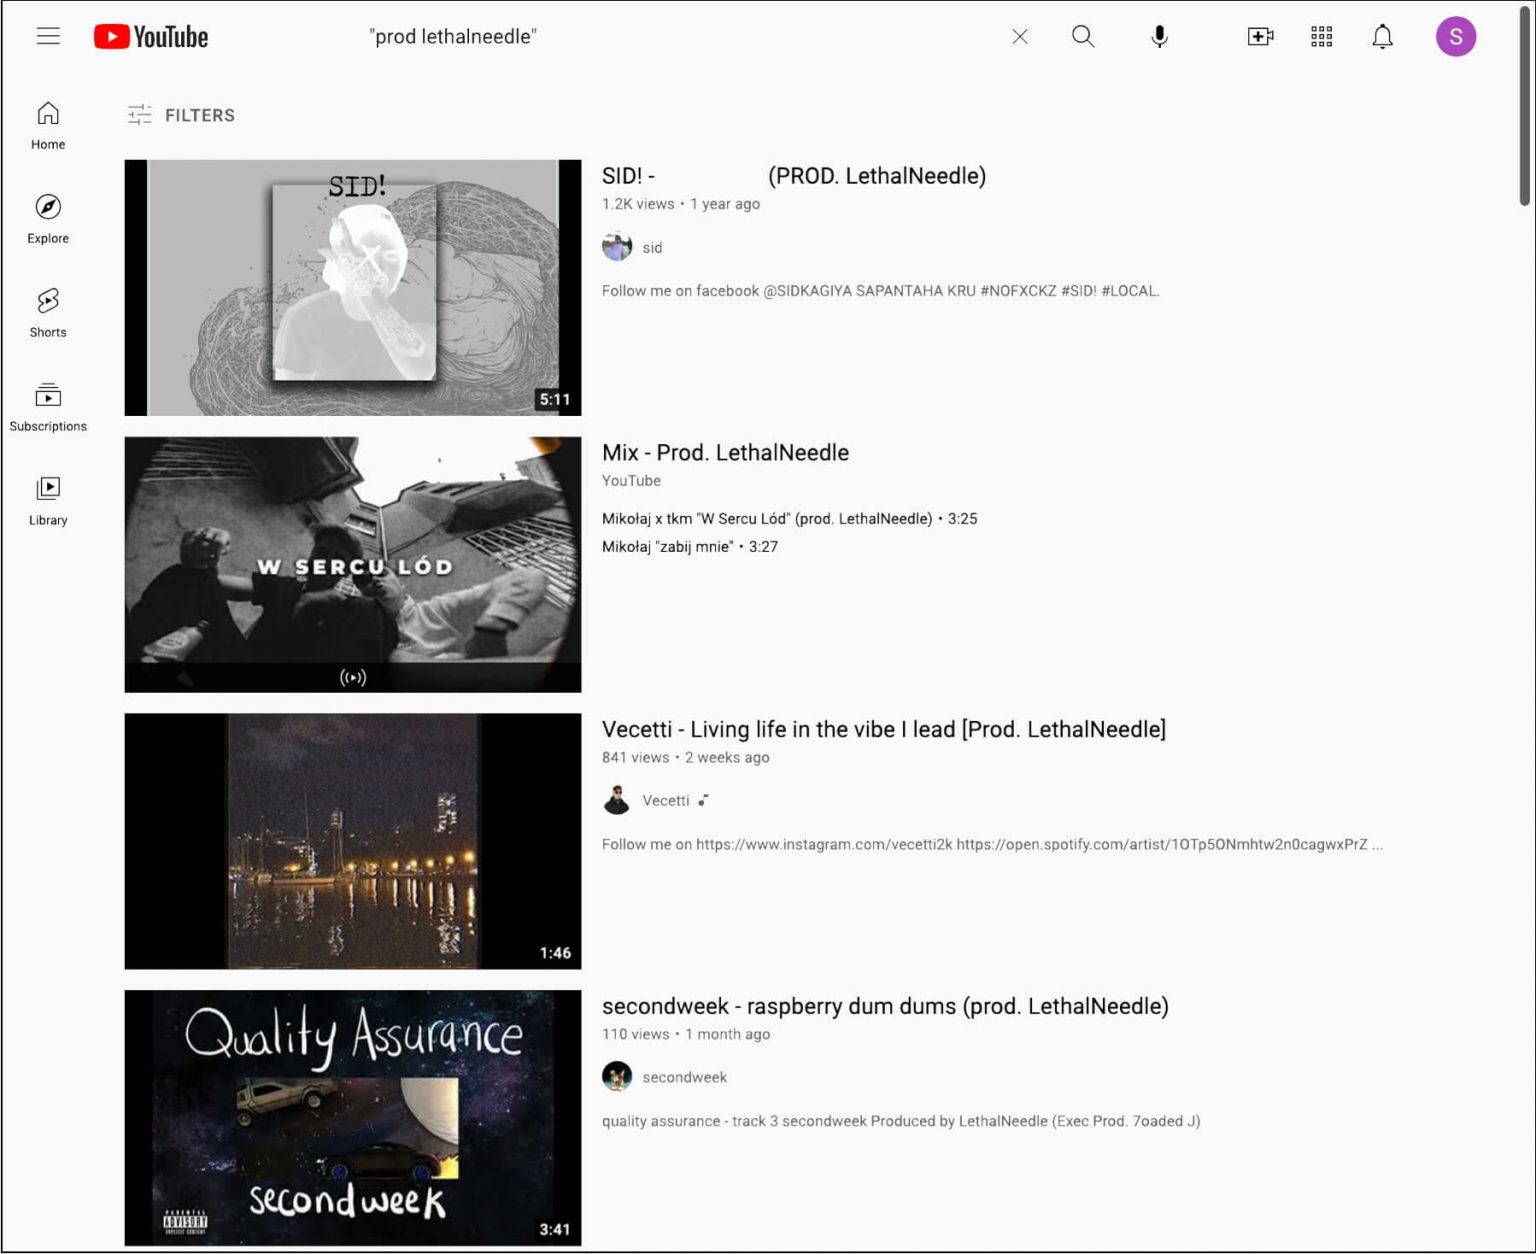1536x1254 pixels.
Task: Open Subscriptions in the sidebar
Action: coord(48,407)
